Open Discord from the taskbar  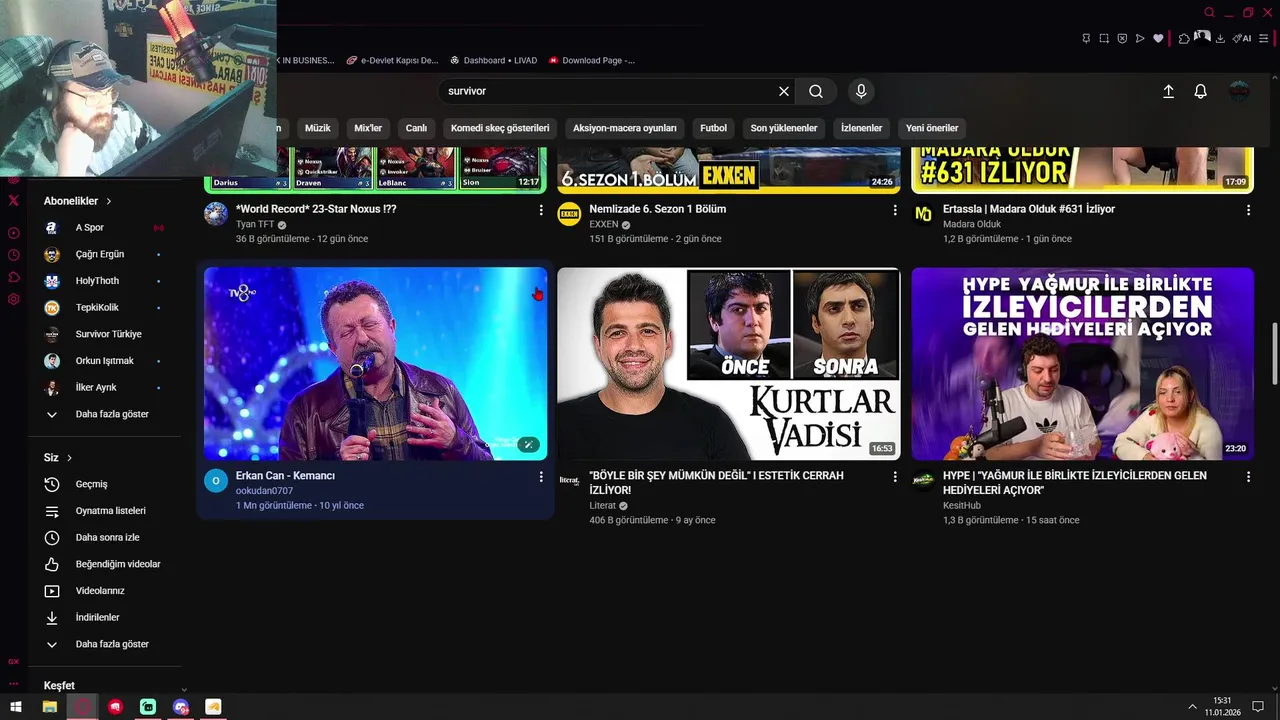tap(181, 707)
